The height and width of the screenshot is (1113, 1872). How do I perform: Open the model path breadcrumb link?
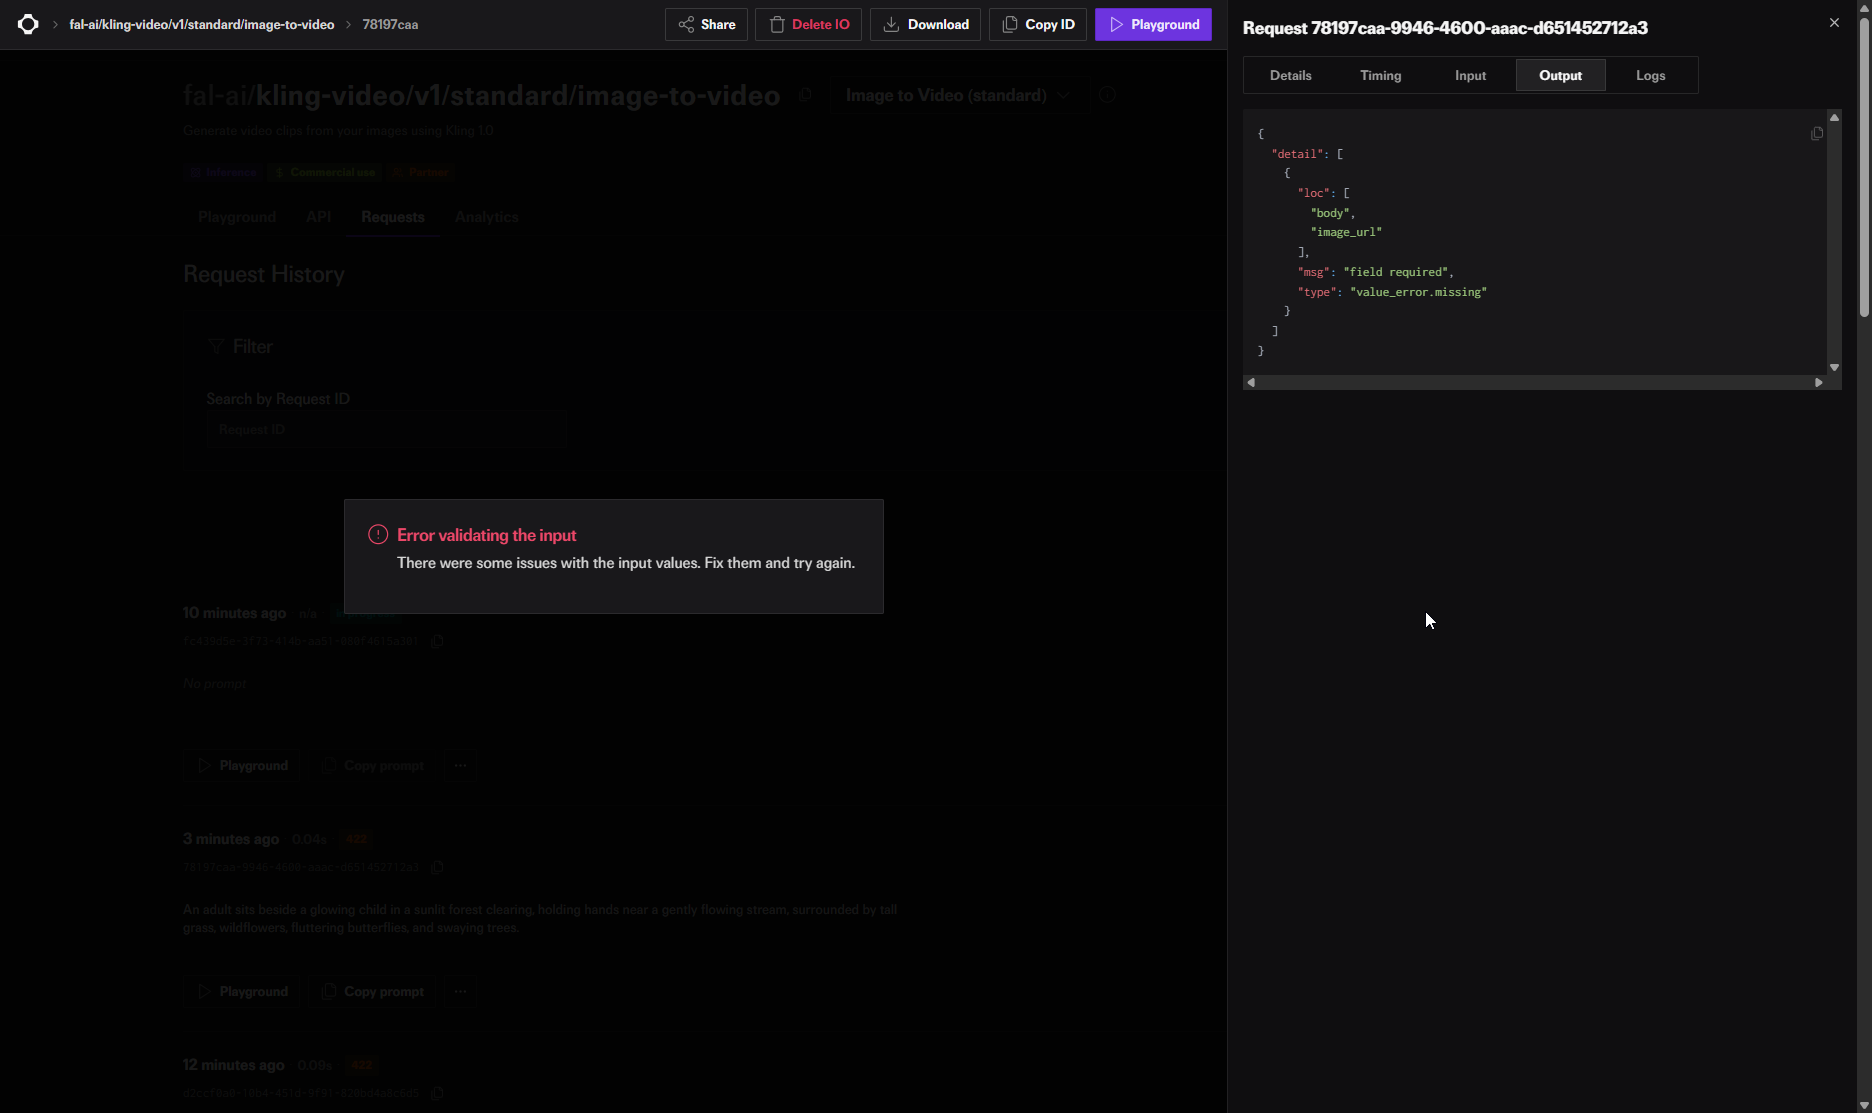pos(201,24)
